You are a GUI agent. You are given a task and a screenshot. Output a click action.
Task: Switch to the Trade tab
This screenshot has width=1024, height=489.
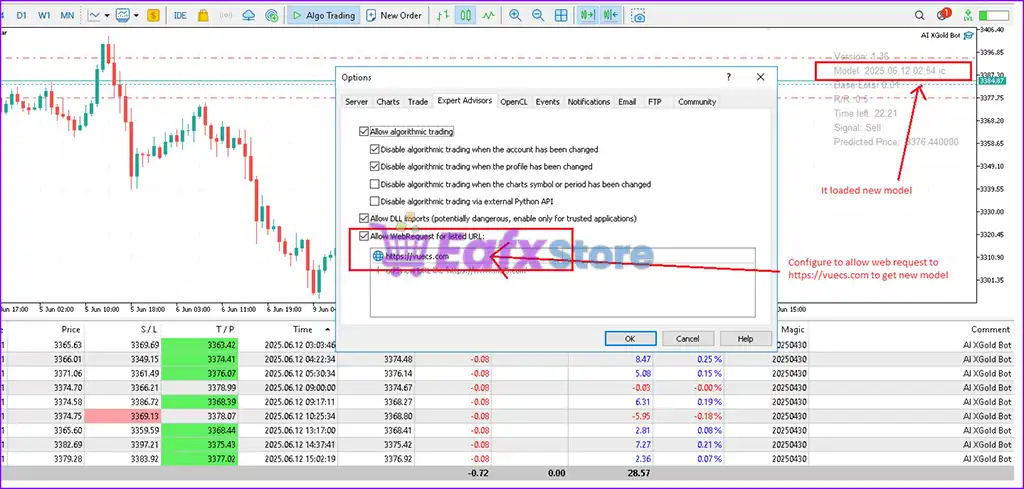click(418, 102)
